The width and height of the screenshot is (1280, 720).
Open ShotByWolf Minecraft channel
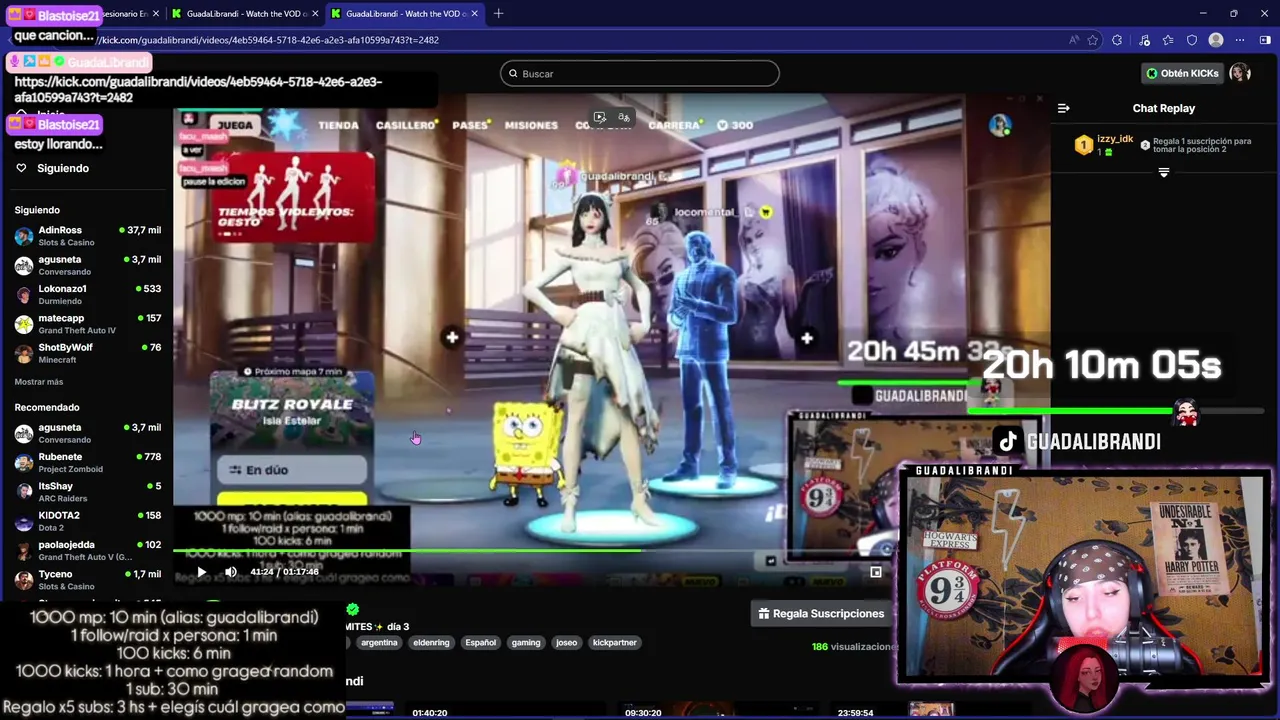[88, 353]
